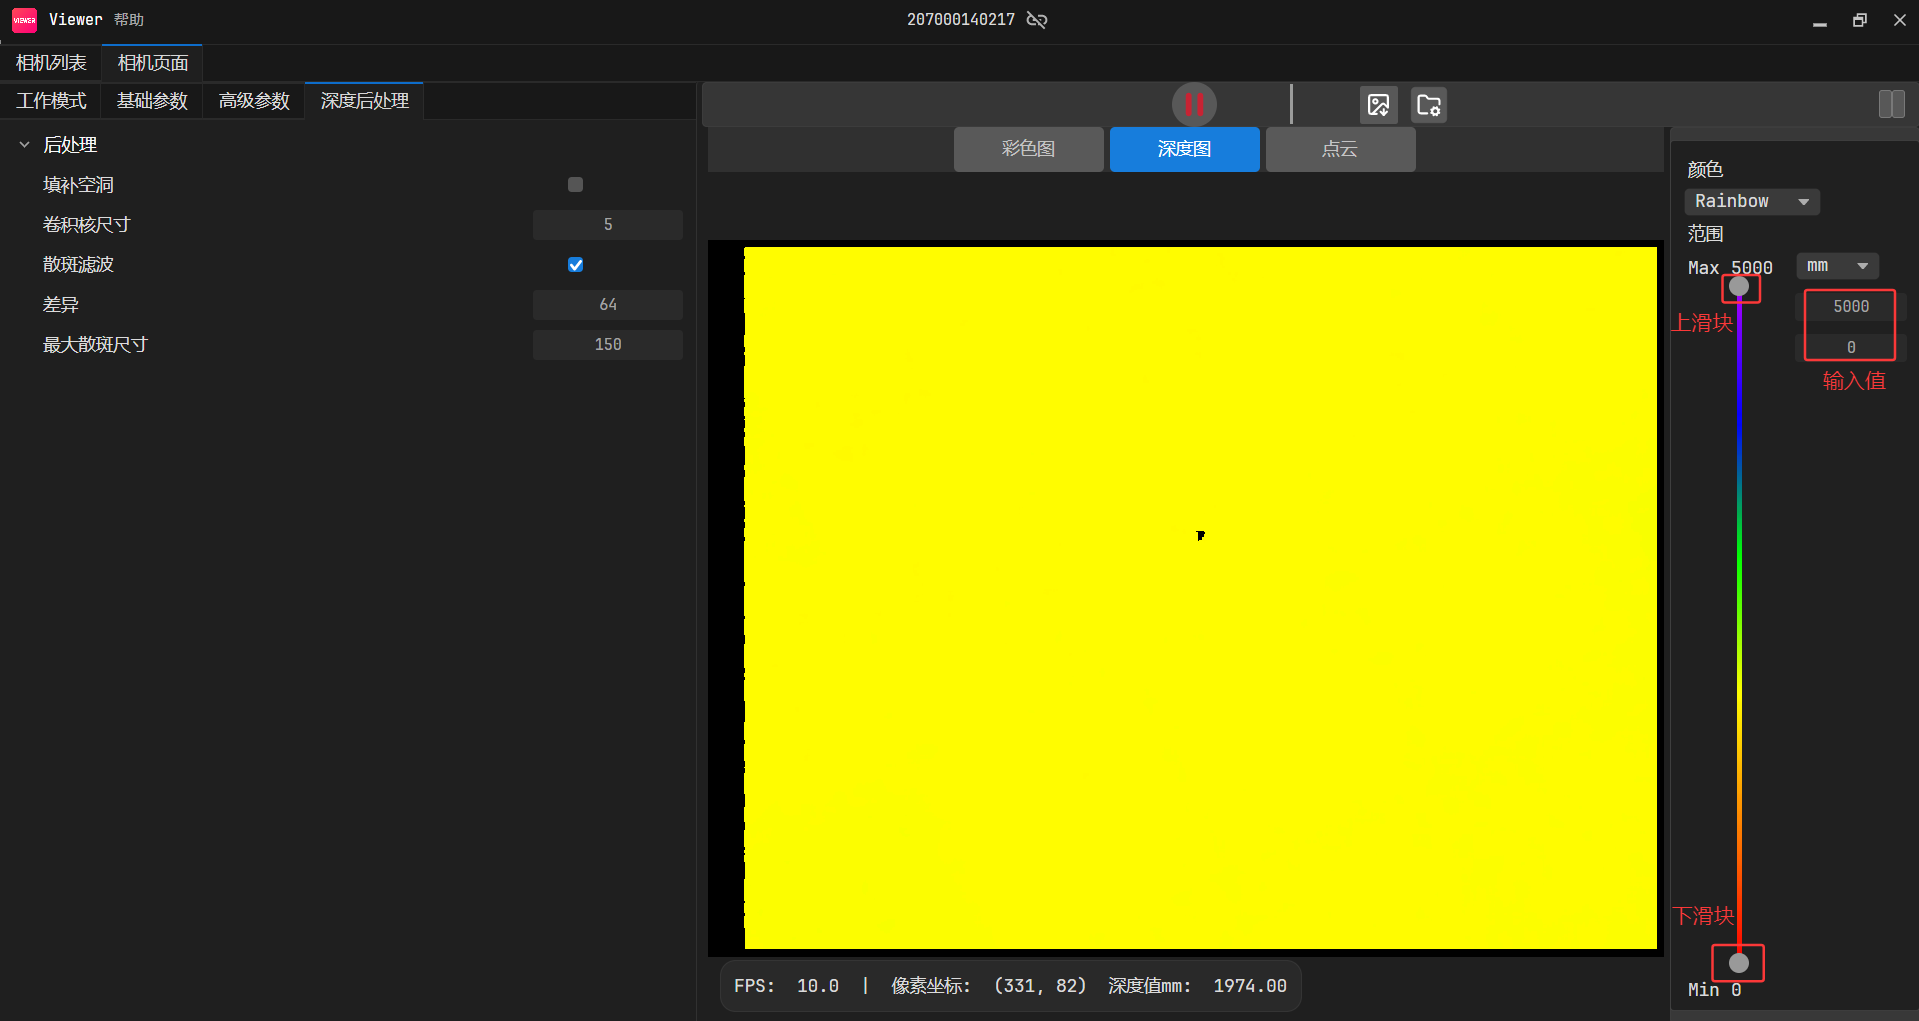Click the upper range slider handle
Image resolution: width=1919 pixels, height=1021 pixels.
point(1739,287)
